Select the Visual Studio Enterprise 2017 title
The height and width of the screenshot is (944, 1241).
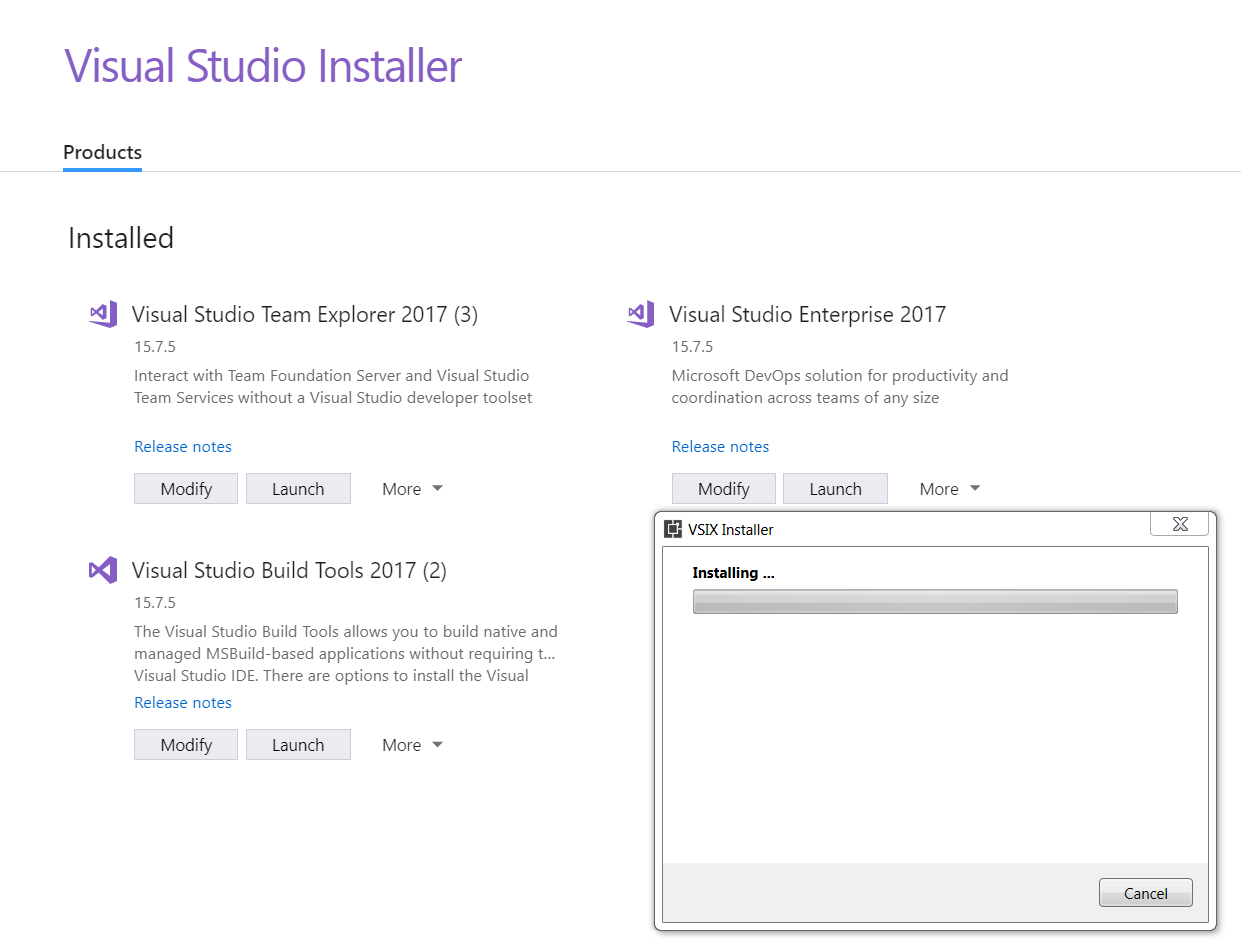pyautogui.click(x=807, y=314)
